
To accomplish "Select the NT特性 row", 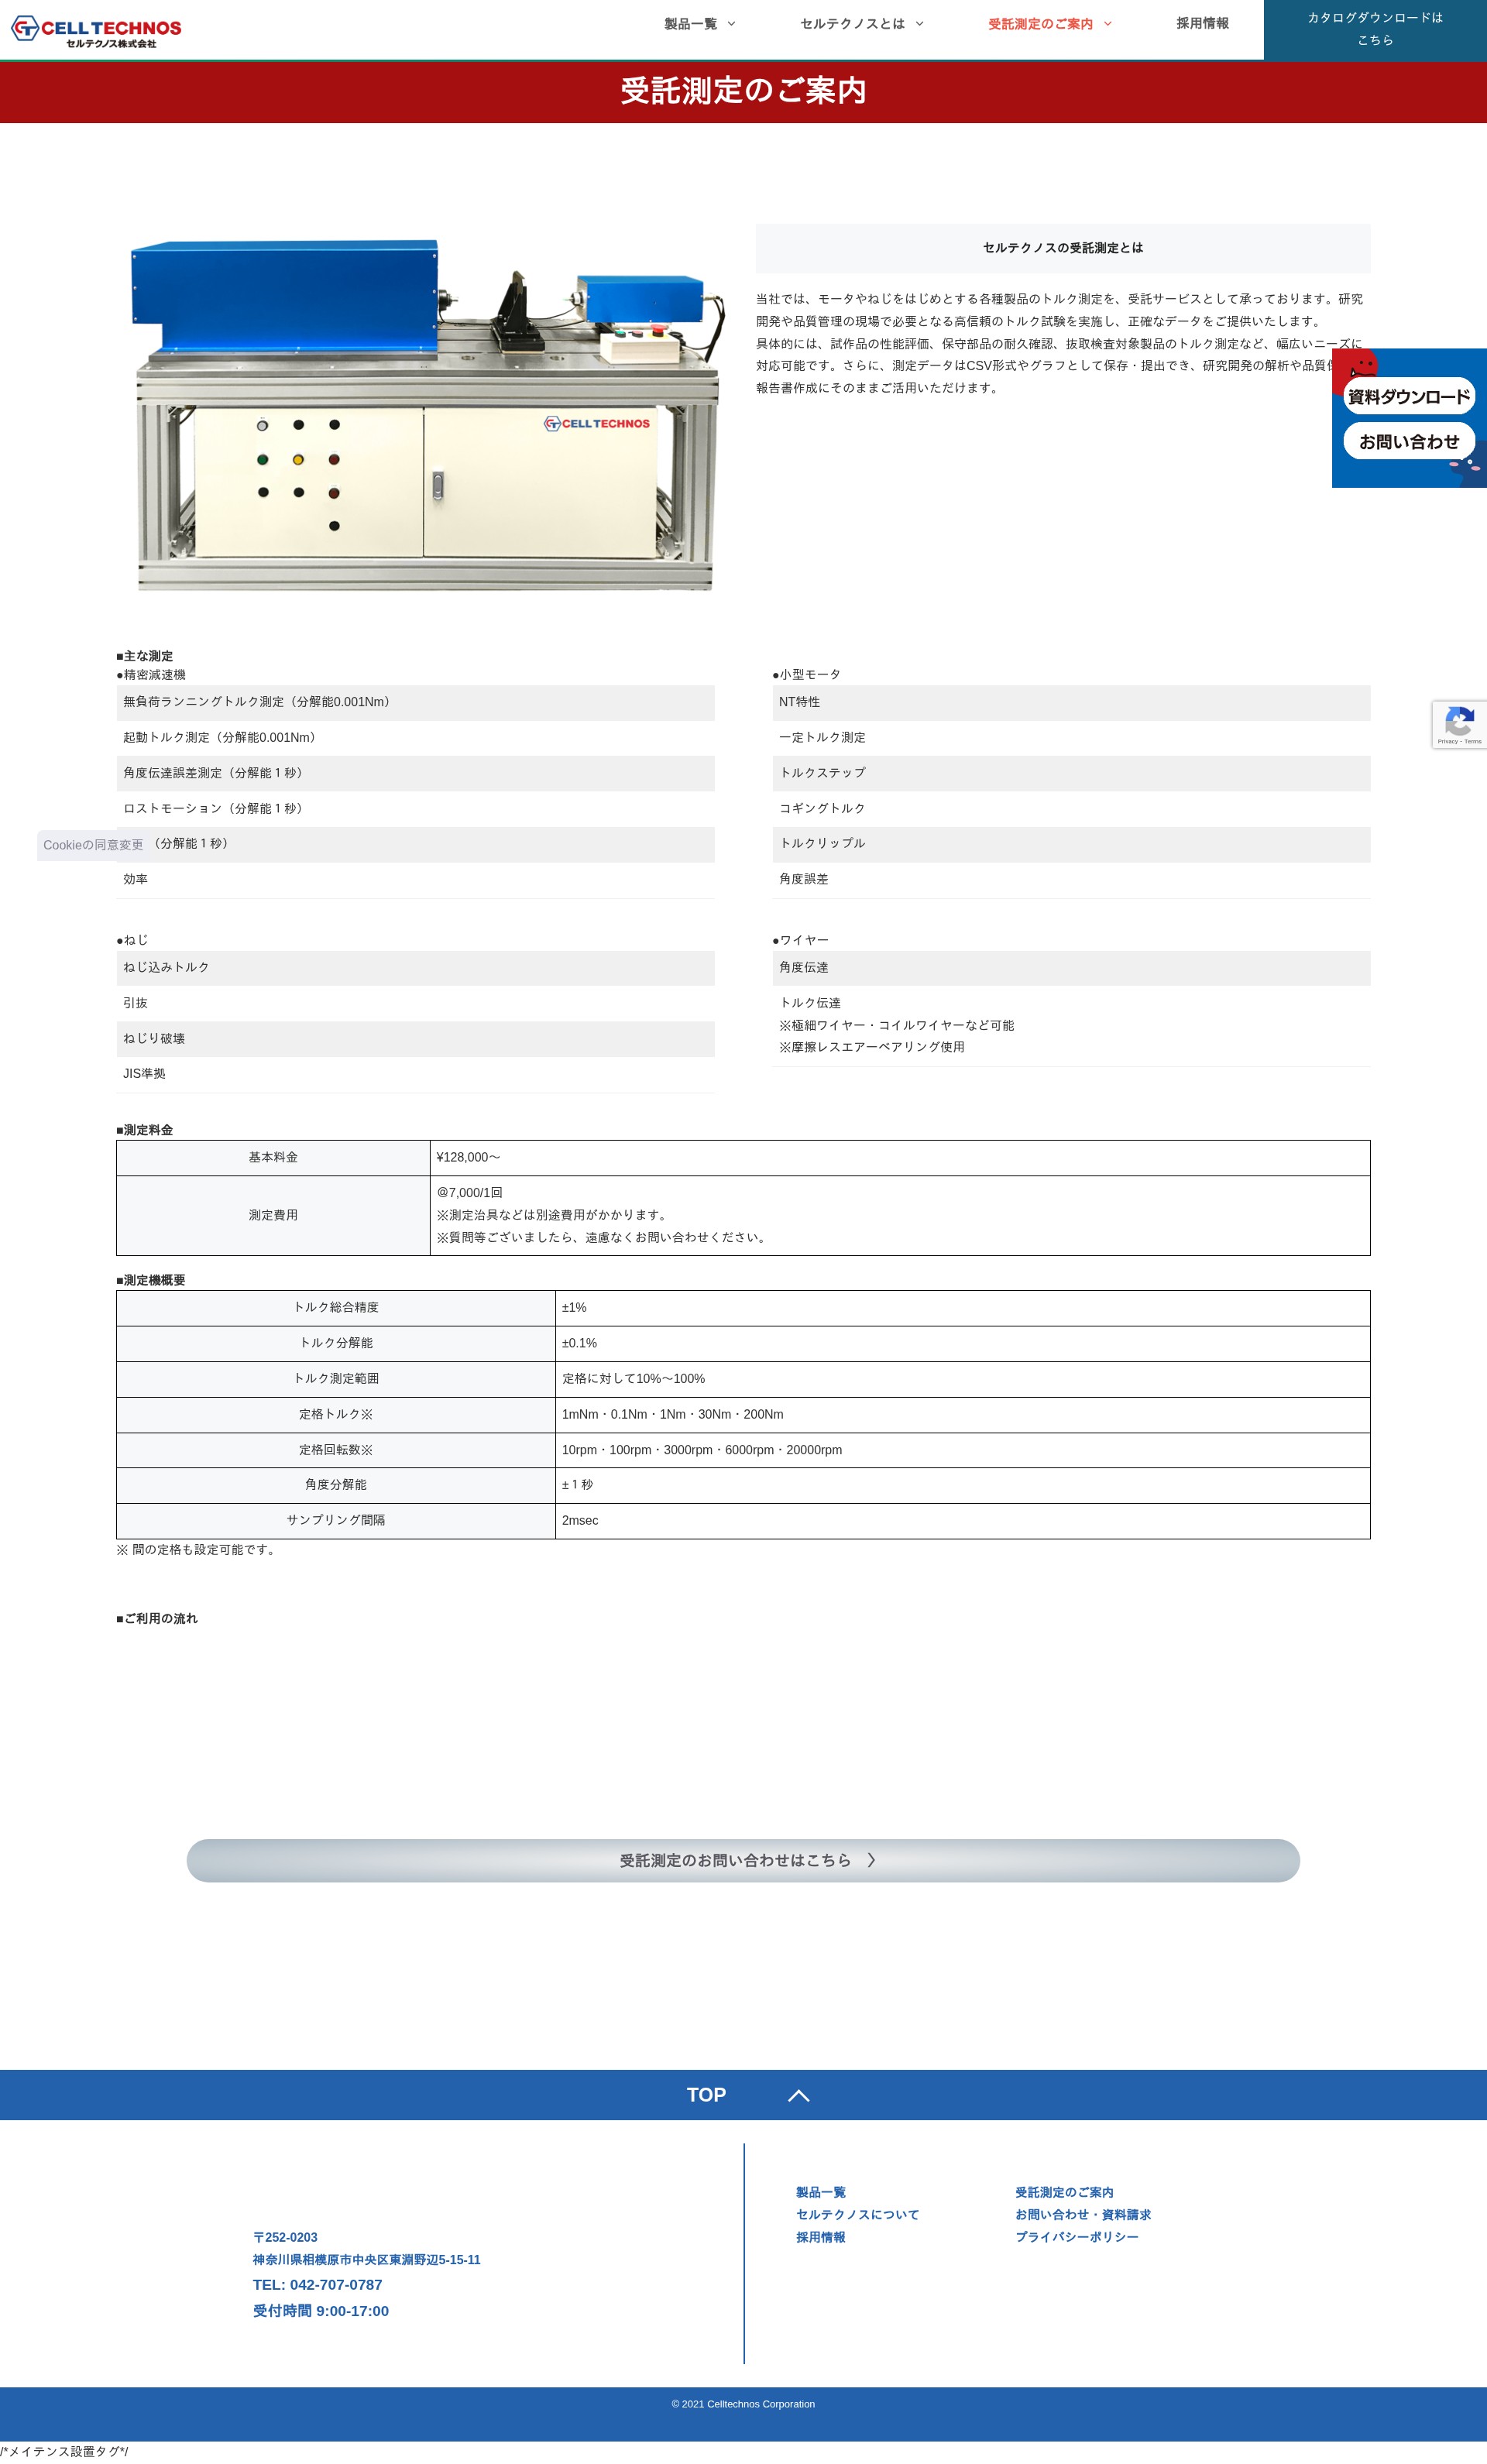I will click(1071, 703).
